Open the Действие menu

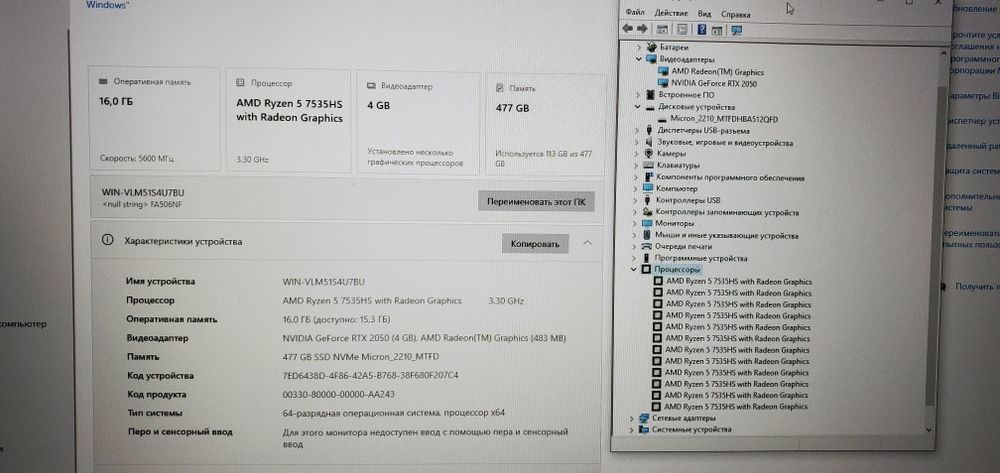[x=670, y=13]
